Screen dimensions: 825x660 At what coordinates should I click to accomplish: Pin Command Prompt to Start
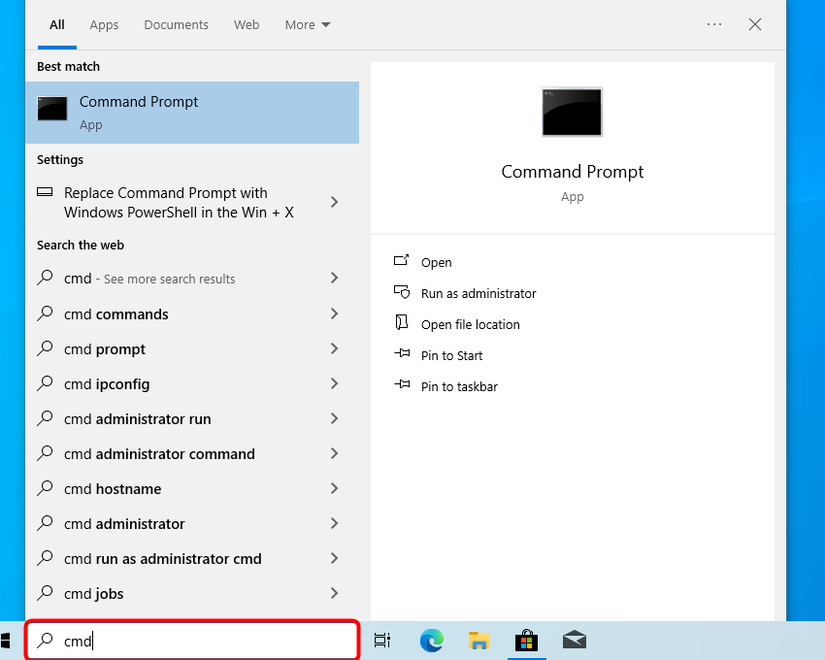coord(452,355)
